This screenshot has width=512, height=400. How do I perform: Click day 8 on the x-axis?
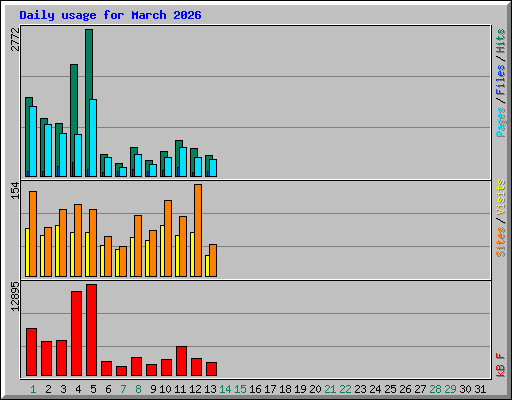click(138, 389)
